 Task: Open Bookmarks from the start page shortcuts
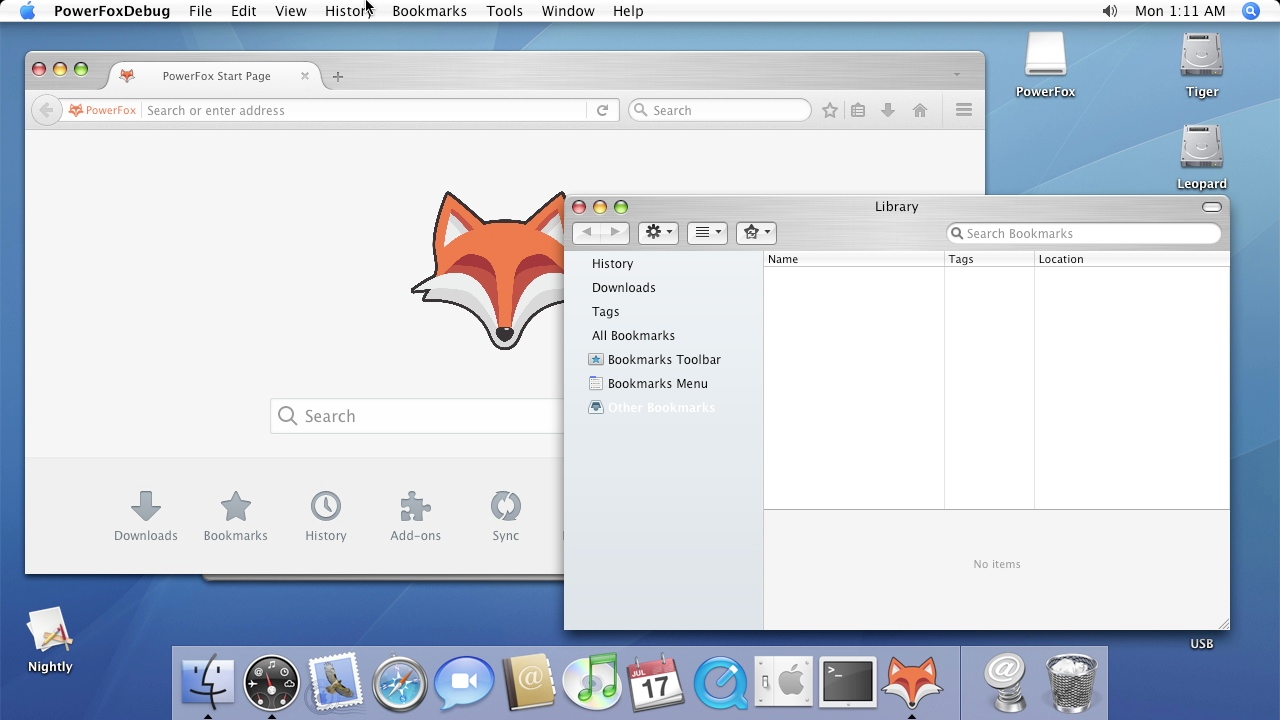tap(236, 517)
